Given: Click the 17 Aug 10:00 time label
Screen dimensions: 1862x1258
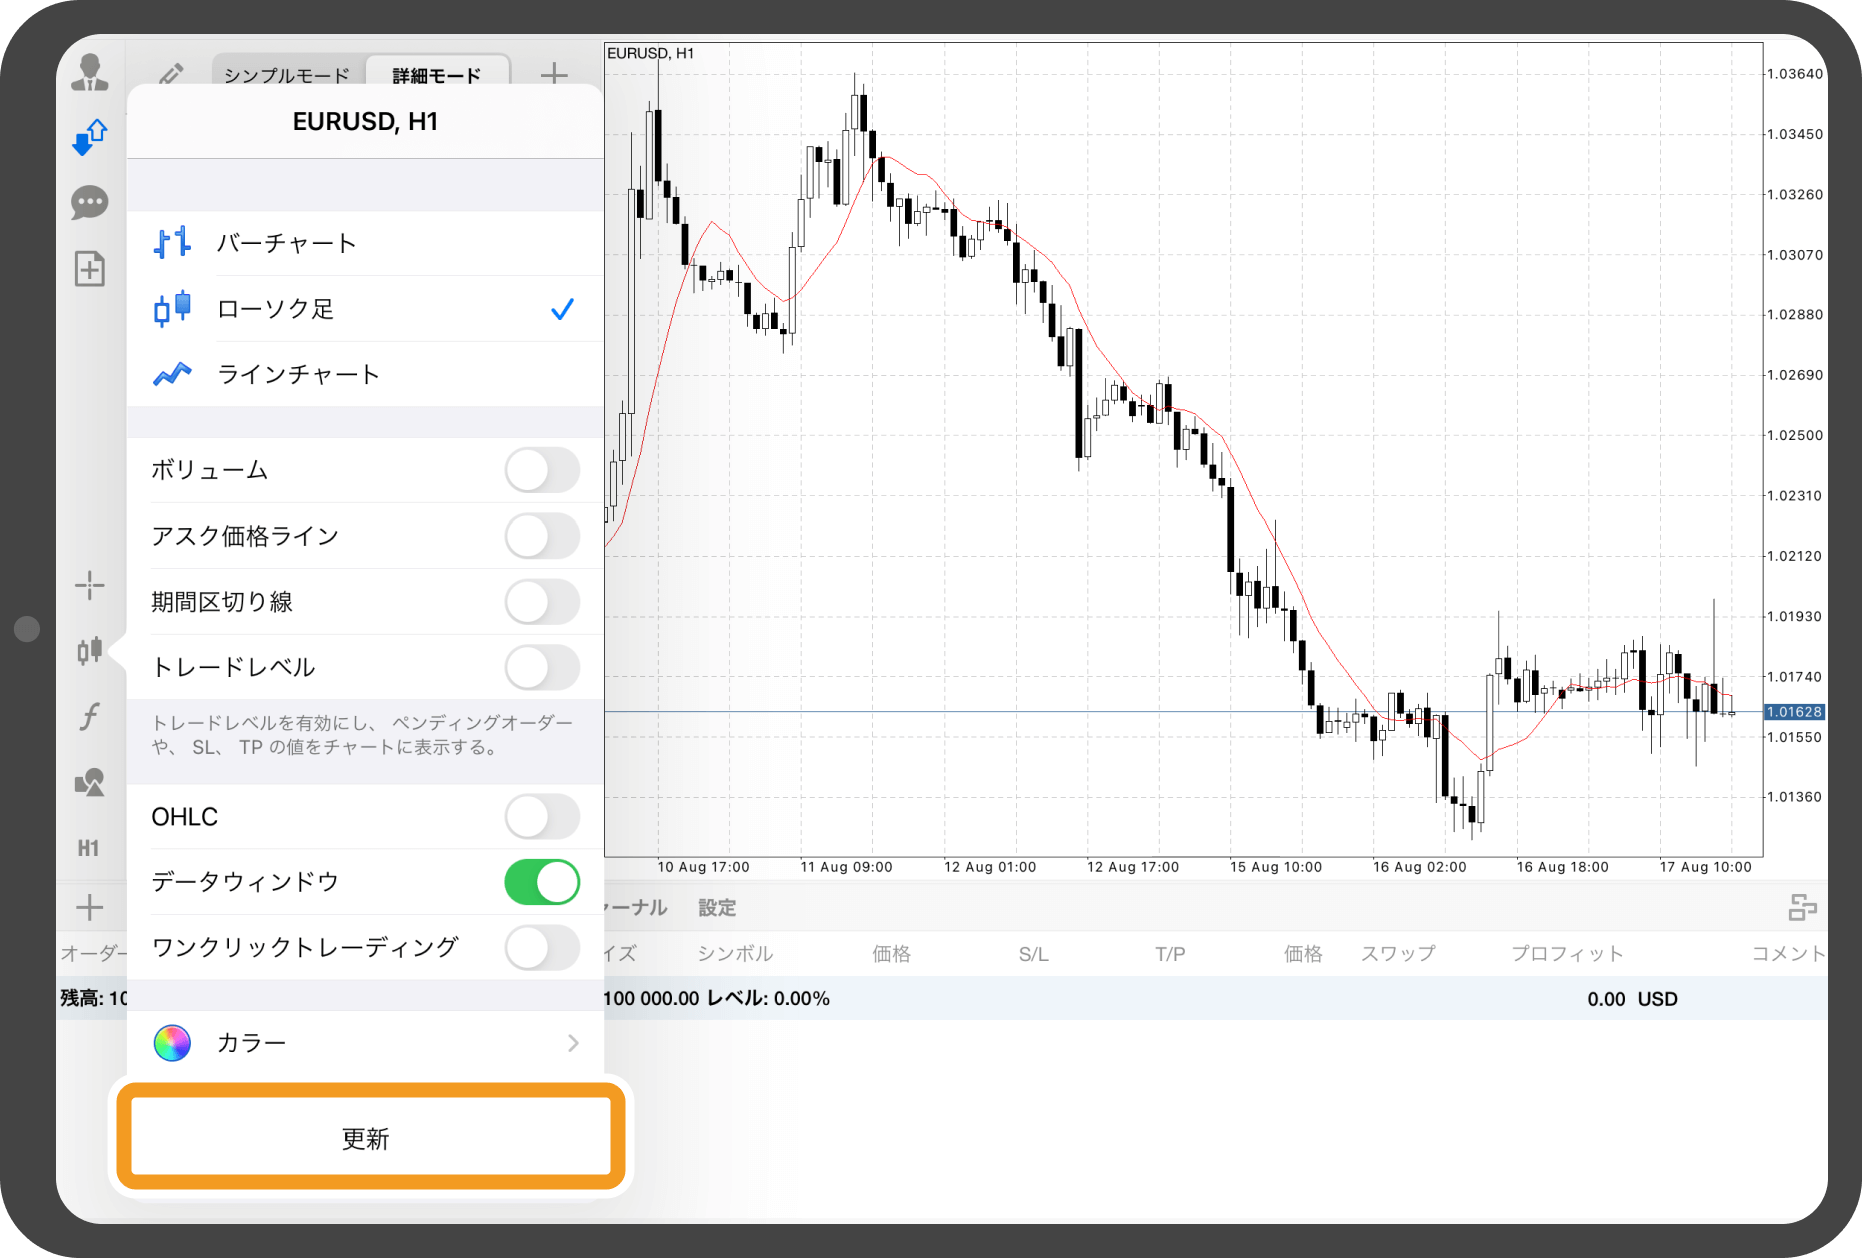Looking at the screenshot, I should pos(1705,867).
